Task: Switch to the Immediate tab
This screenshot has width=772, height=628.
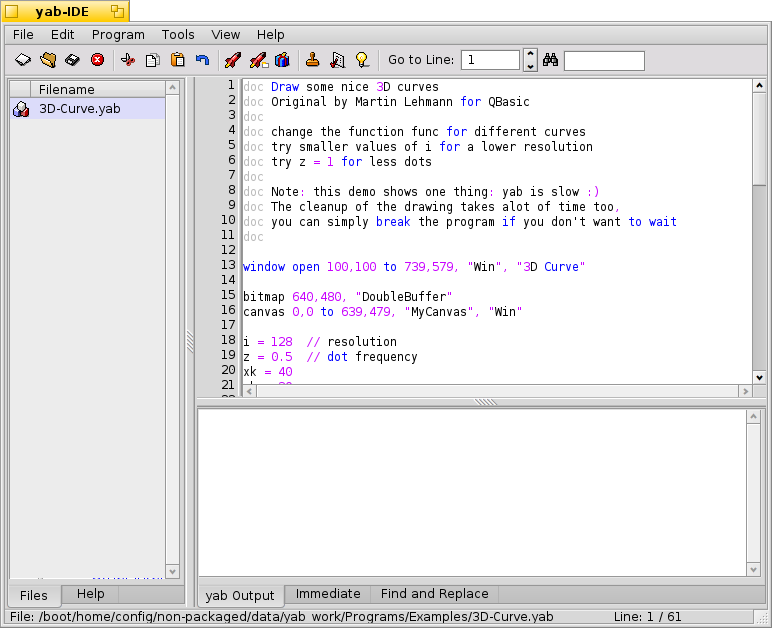Action: 328,594
